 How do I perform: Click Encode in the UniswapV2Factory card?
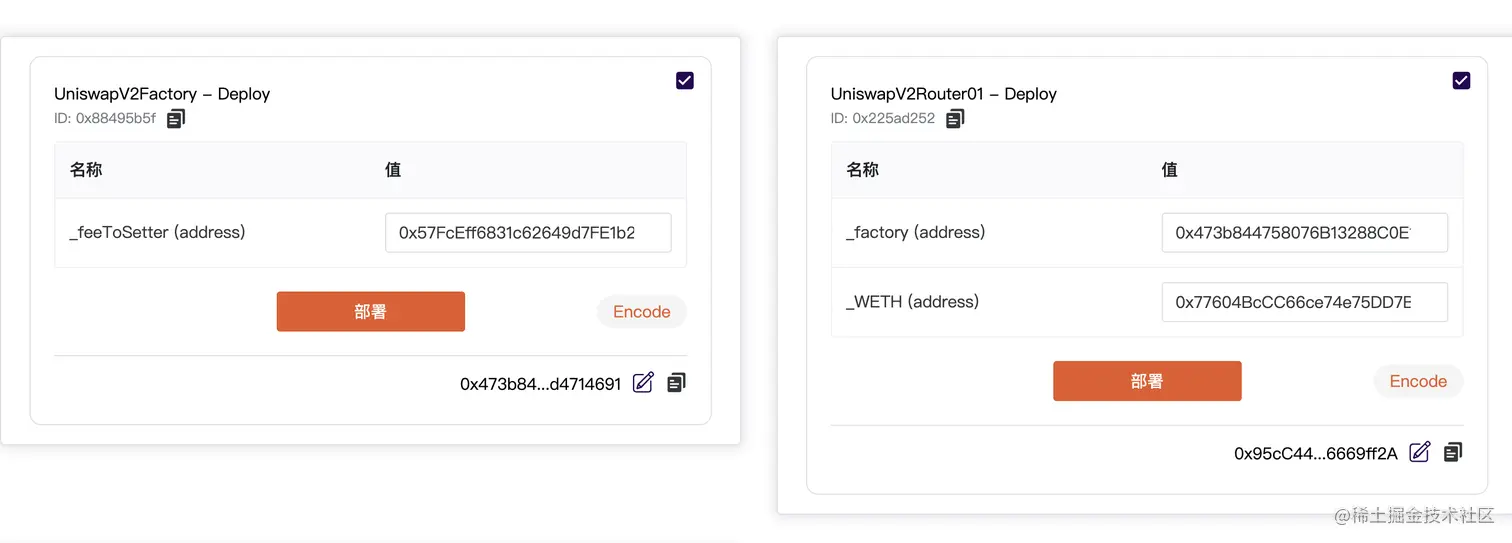tap(641, 312)
